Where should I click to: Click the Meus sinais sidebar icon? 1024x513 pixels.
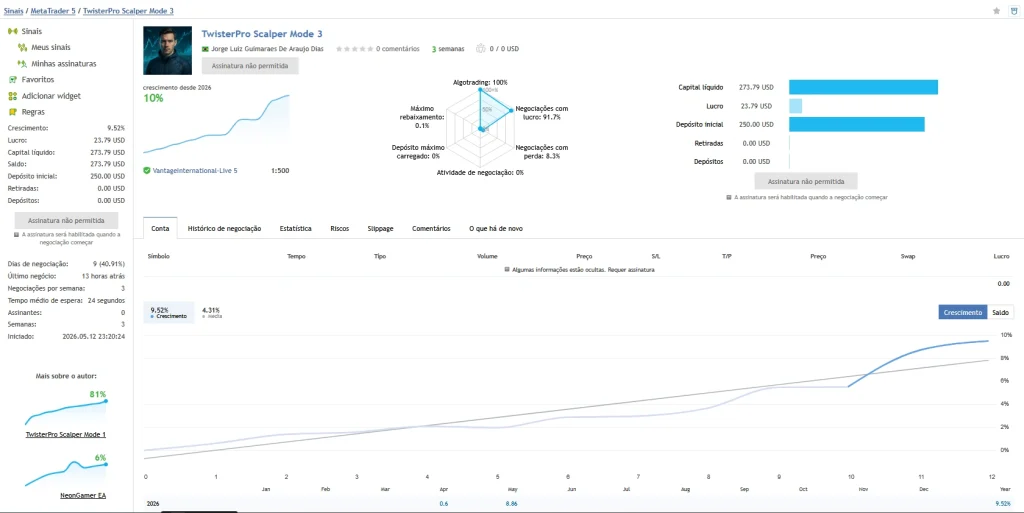(22, 48)
